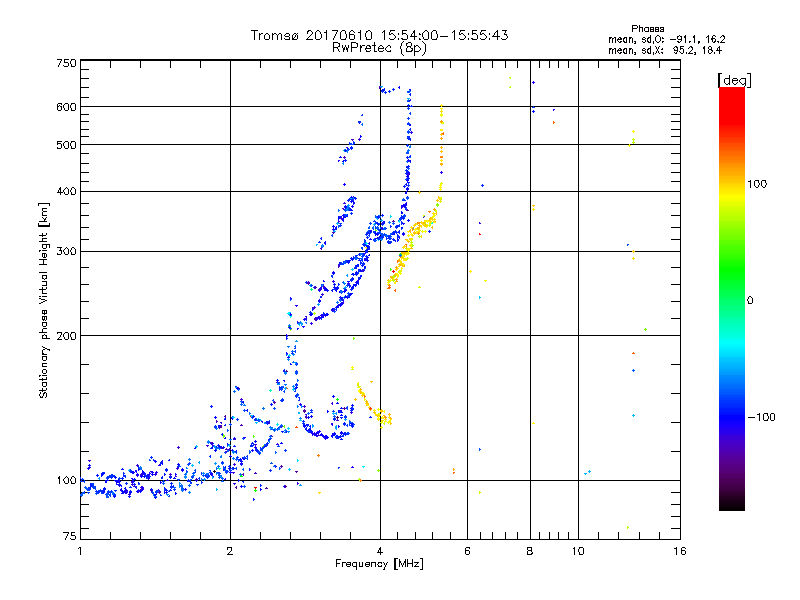
Task: Click the 200 km tick label on the y-axis
Action: (66, 336)
